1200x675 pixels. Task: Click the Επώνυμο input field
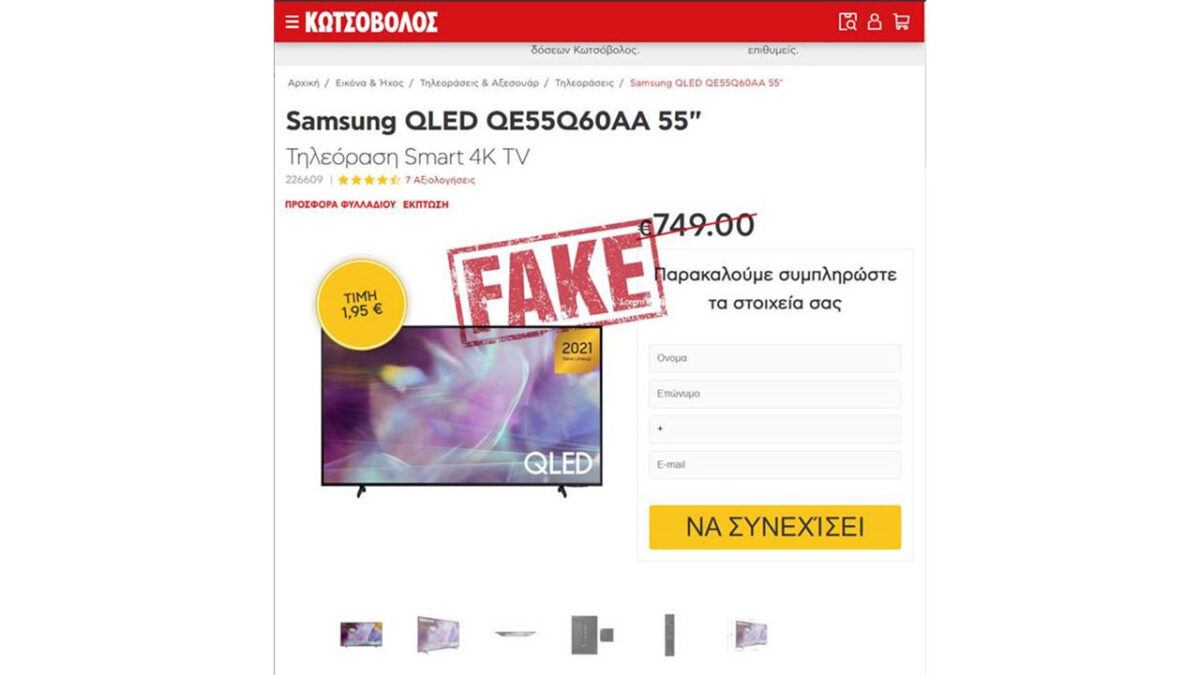point(775,394)
